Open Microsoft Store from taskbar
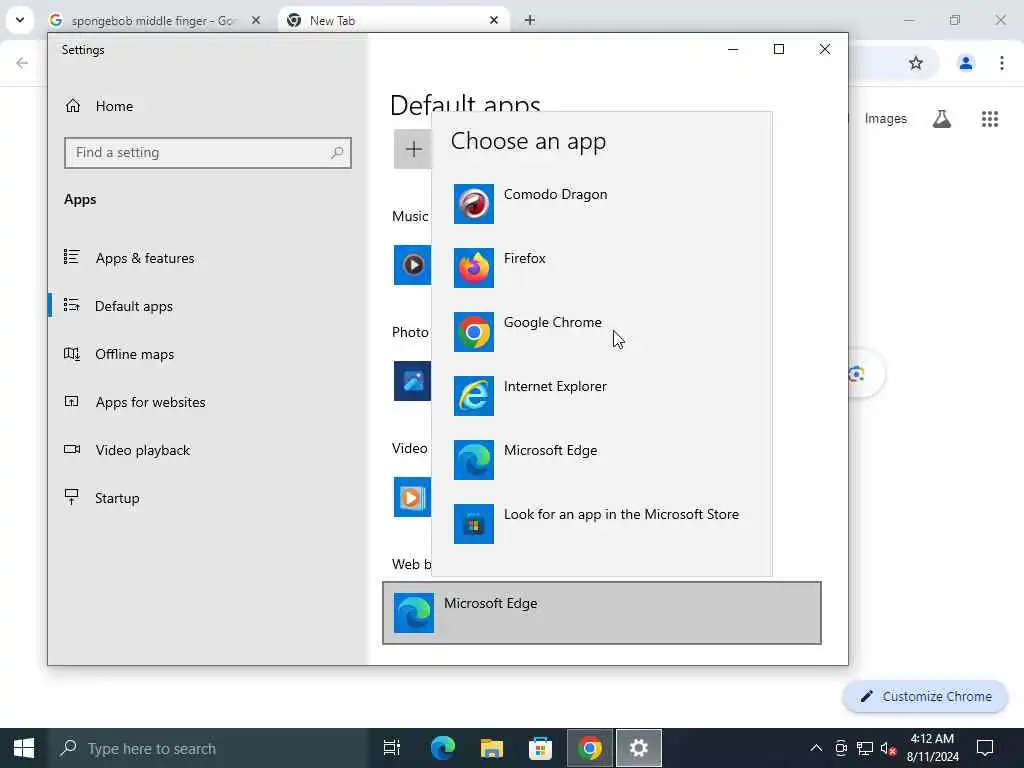Viewport: 1024px width, 768px height. click(540, 748)
